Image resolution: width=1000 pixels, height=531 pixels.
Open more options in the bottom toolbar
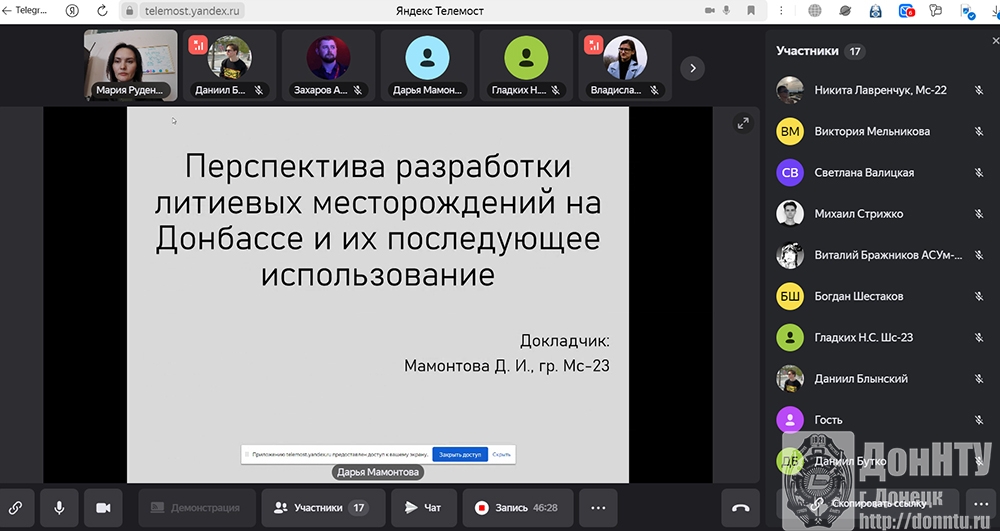tap(598, 508)
